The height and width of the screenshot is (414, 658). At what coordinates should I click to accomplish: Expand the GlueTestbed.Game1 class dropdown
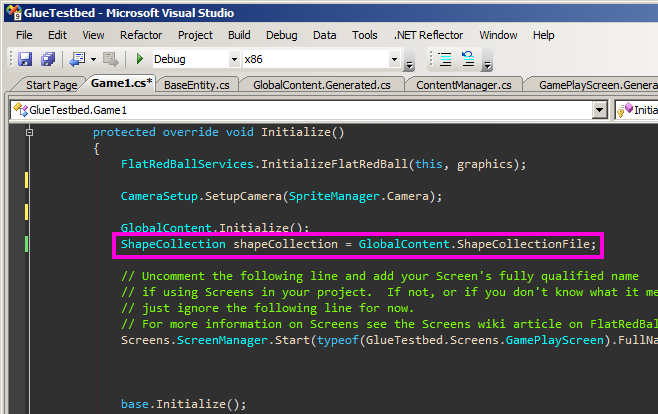coord(599,110)
